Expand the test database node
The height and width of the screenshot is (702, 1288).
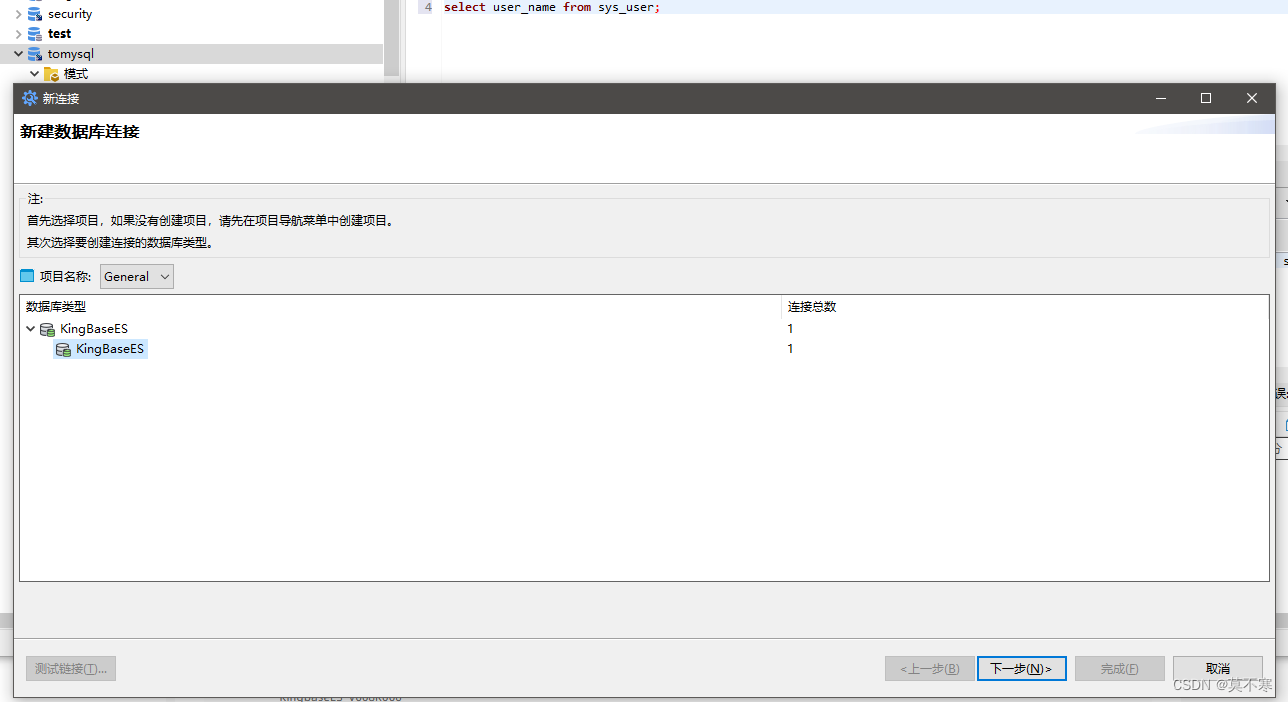(18, 34)
